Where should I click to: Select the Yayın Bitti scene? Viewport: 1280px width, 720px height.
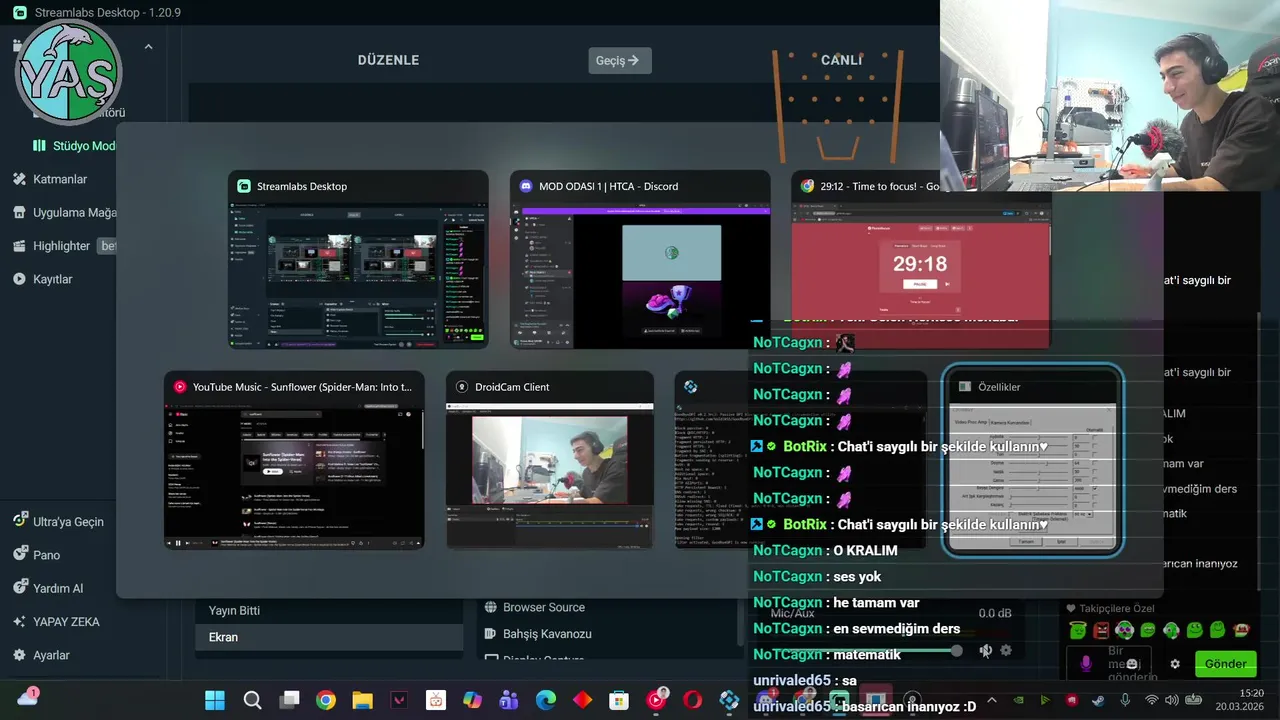329,610
